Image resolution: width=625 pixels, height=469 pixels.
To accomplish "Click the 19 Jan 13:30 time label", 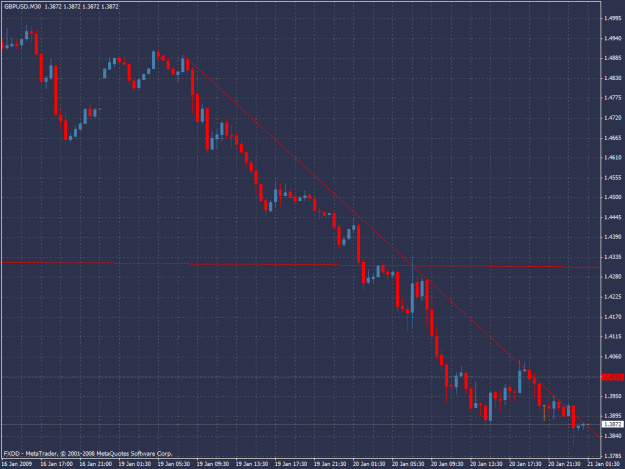I will point(252,464).
